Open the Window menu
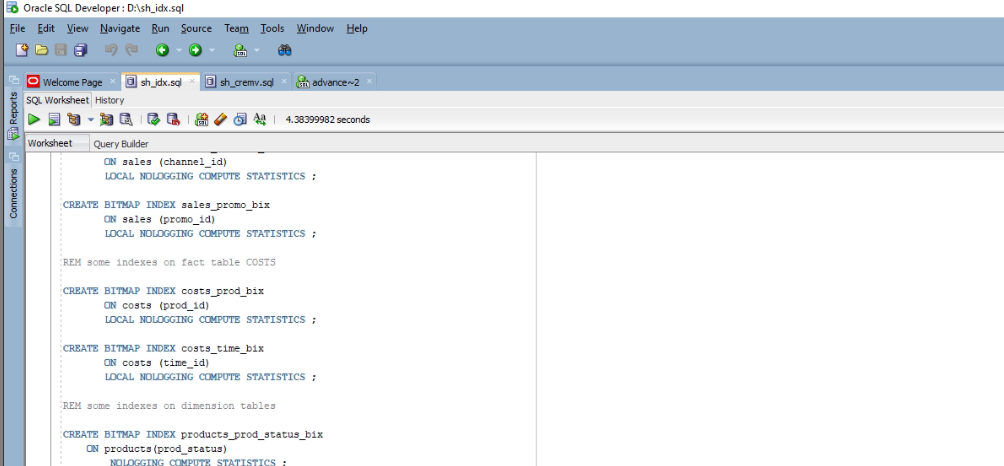 pos(315,28)
